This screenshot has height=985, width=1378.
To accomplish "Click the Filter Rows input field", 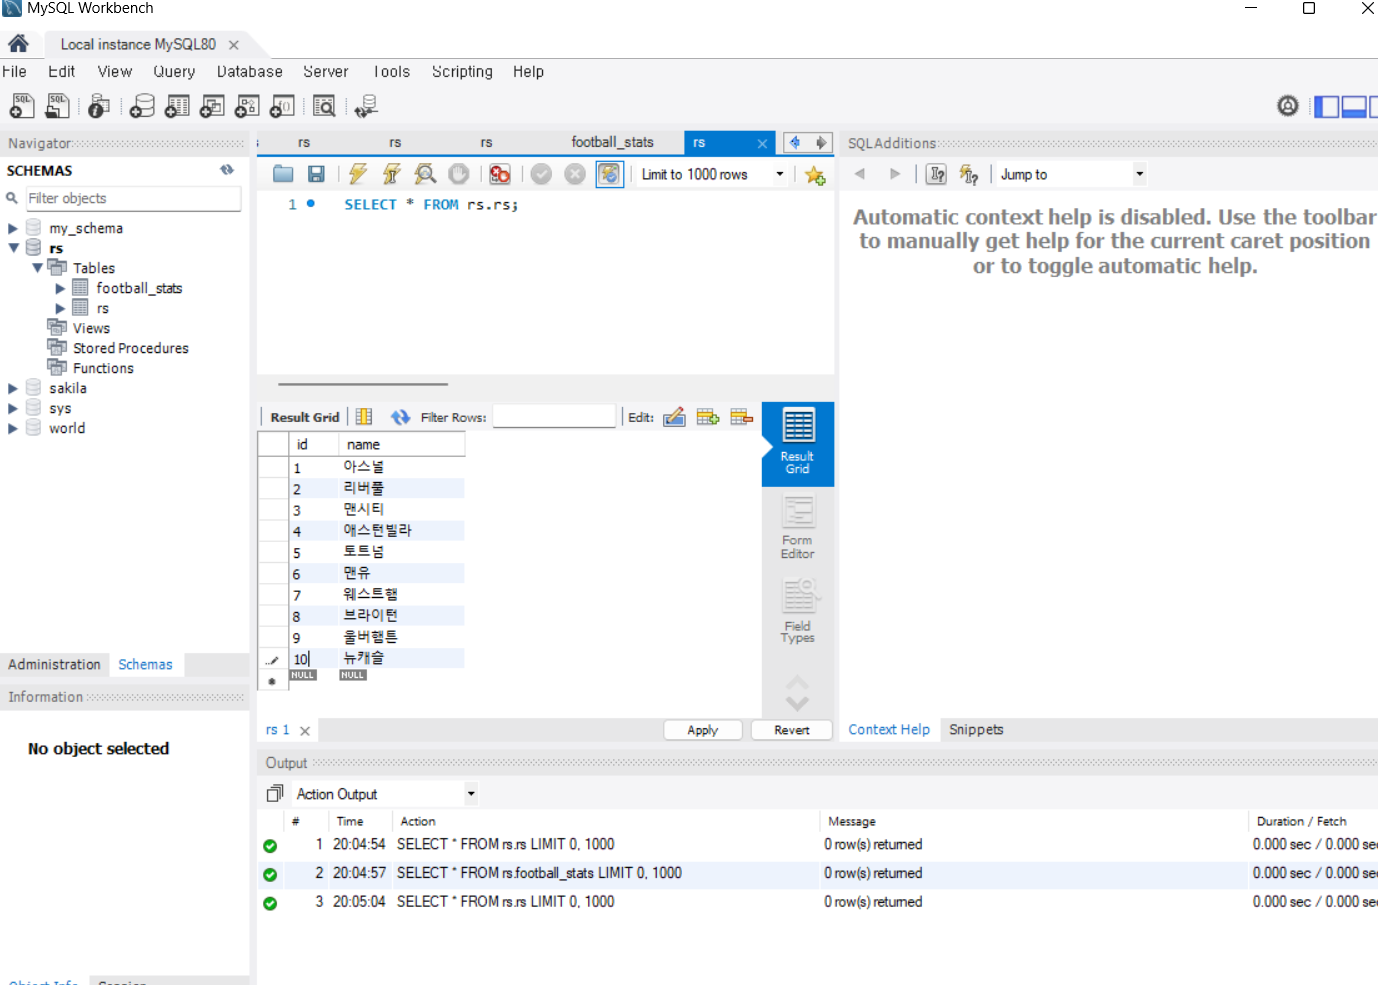I will click(x=554, y=417).
